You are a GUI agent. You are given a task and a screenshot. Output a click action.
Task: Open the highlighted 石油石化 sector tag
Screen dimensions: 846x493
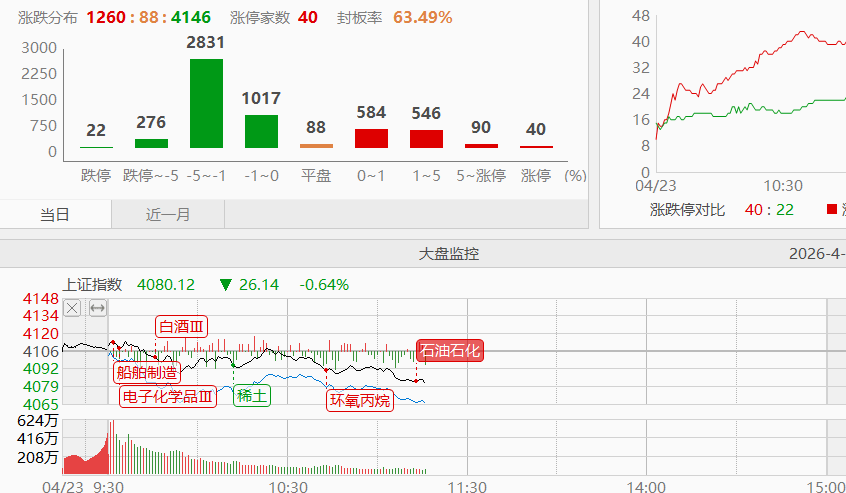[450, 350]
